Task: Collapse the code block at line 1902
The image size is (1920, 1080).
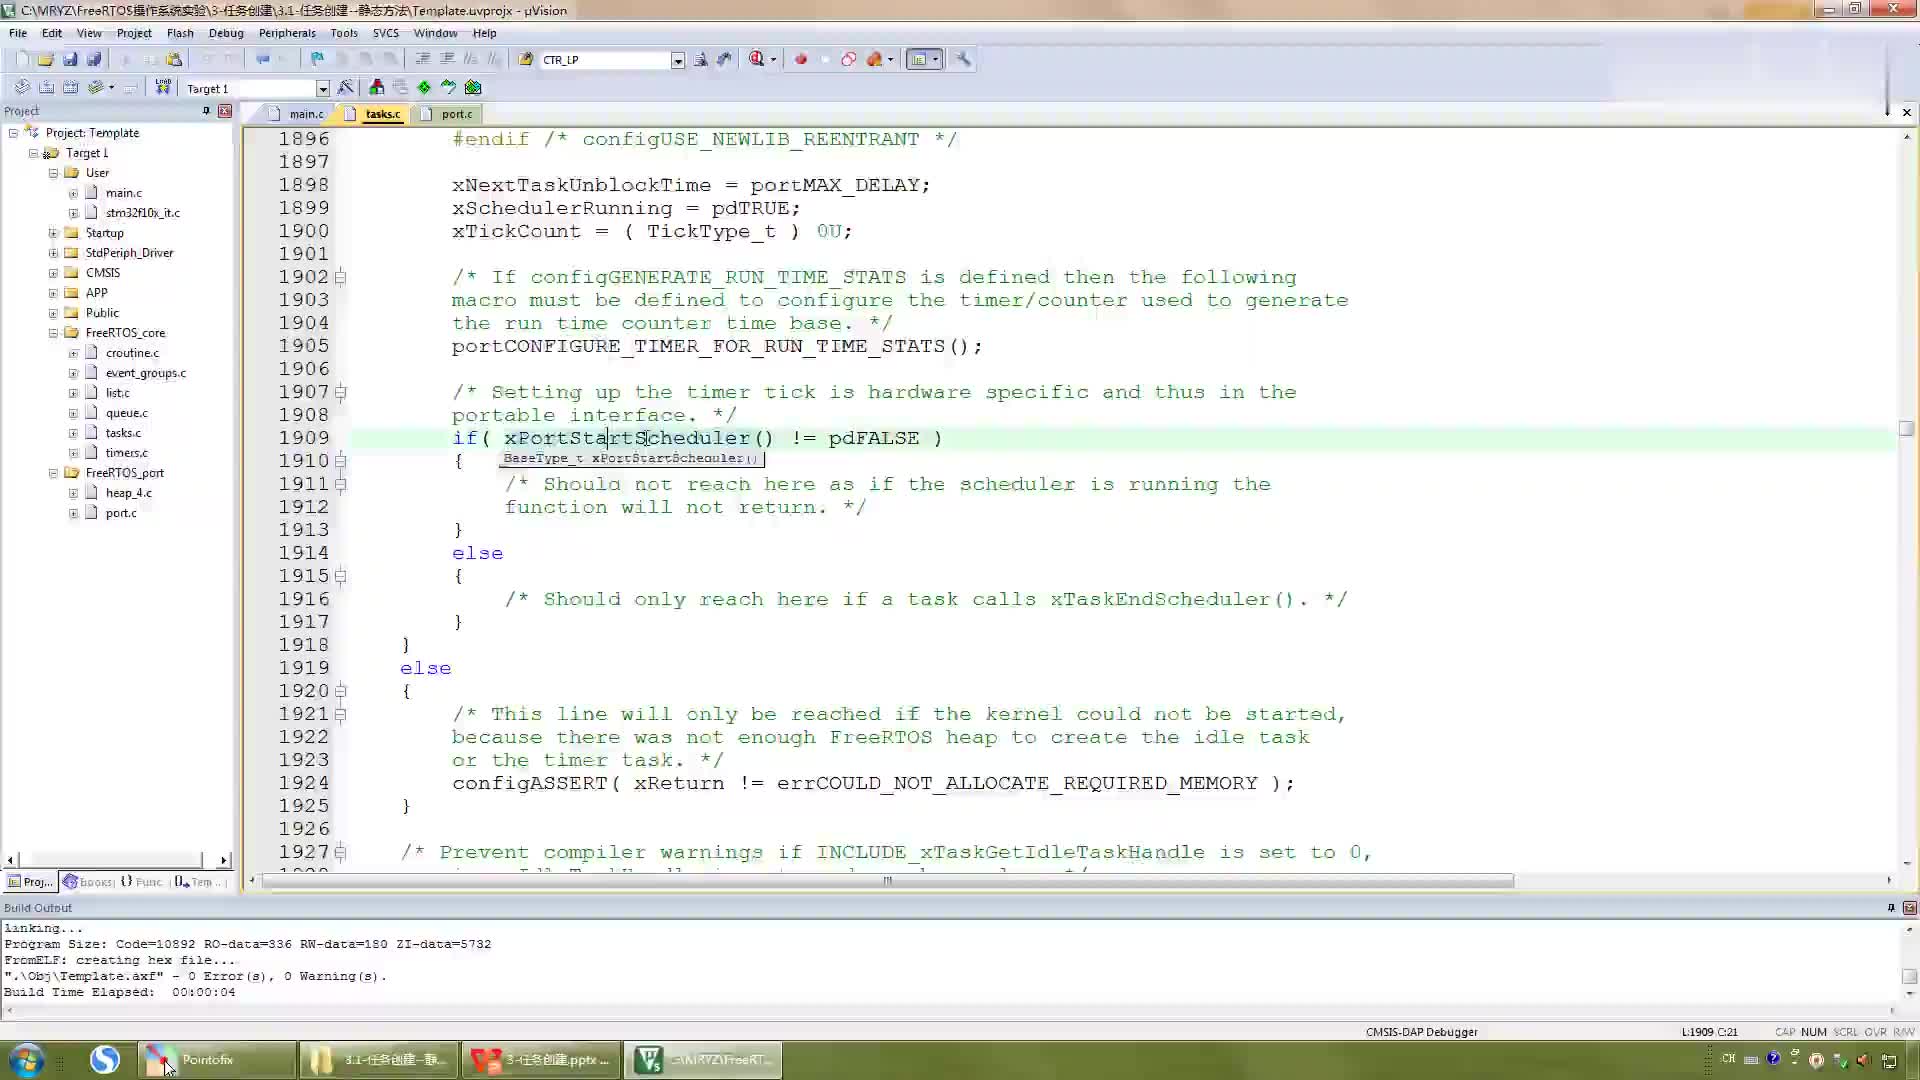Action: 340,277
